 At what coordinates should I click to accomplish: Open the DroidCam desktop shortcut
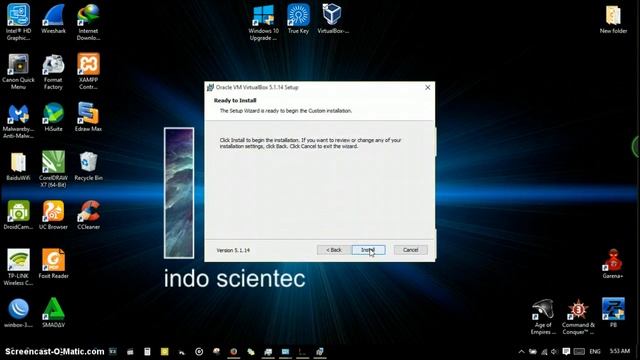(18, 215)
